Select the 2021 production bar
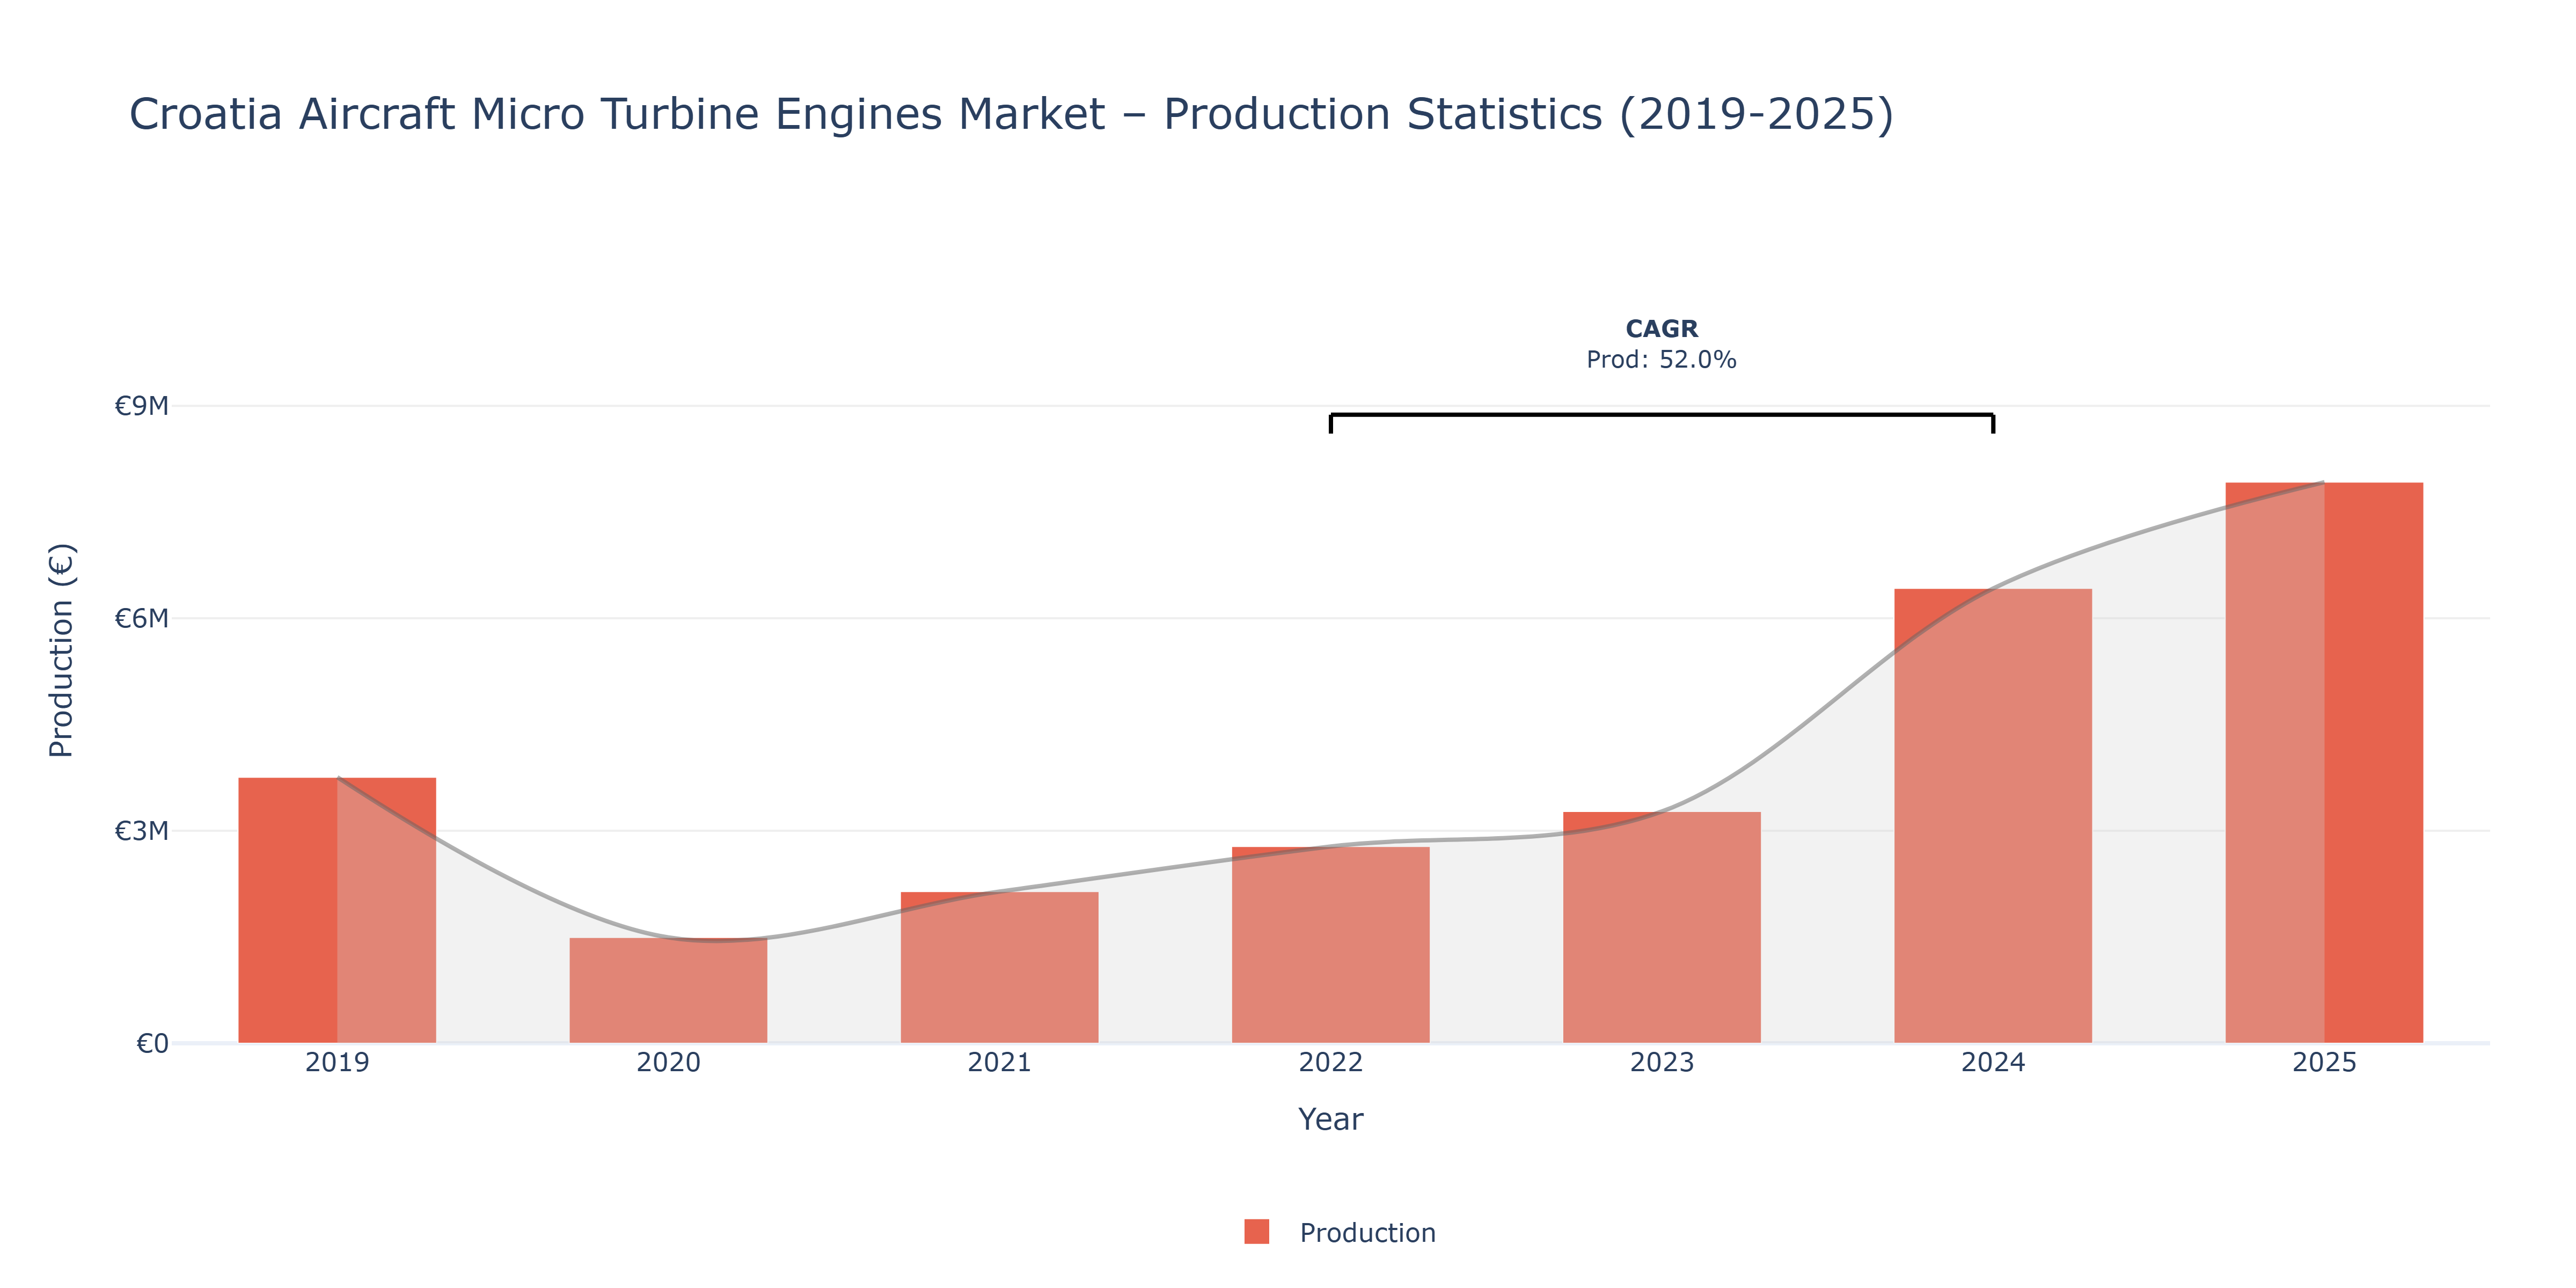Viewport: 2576px width, 1288px height. click(x=999, y=967)
